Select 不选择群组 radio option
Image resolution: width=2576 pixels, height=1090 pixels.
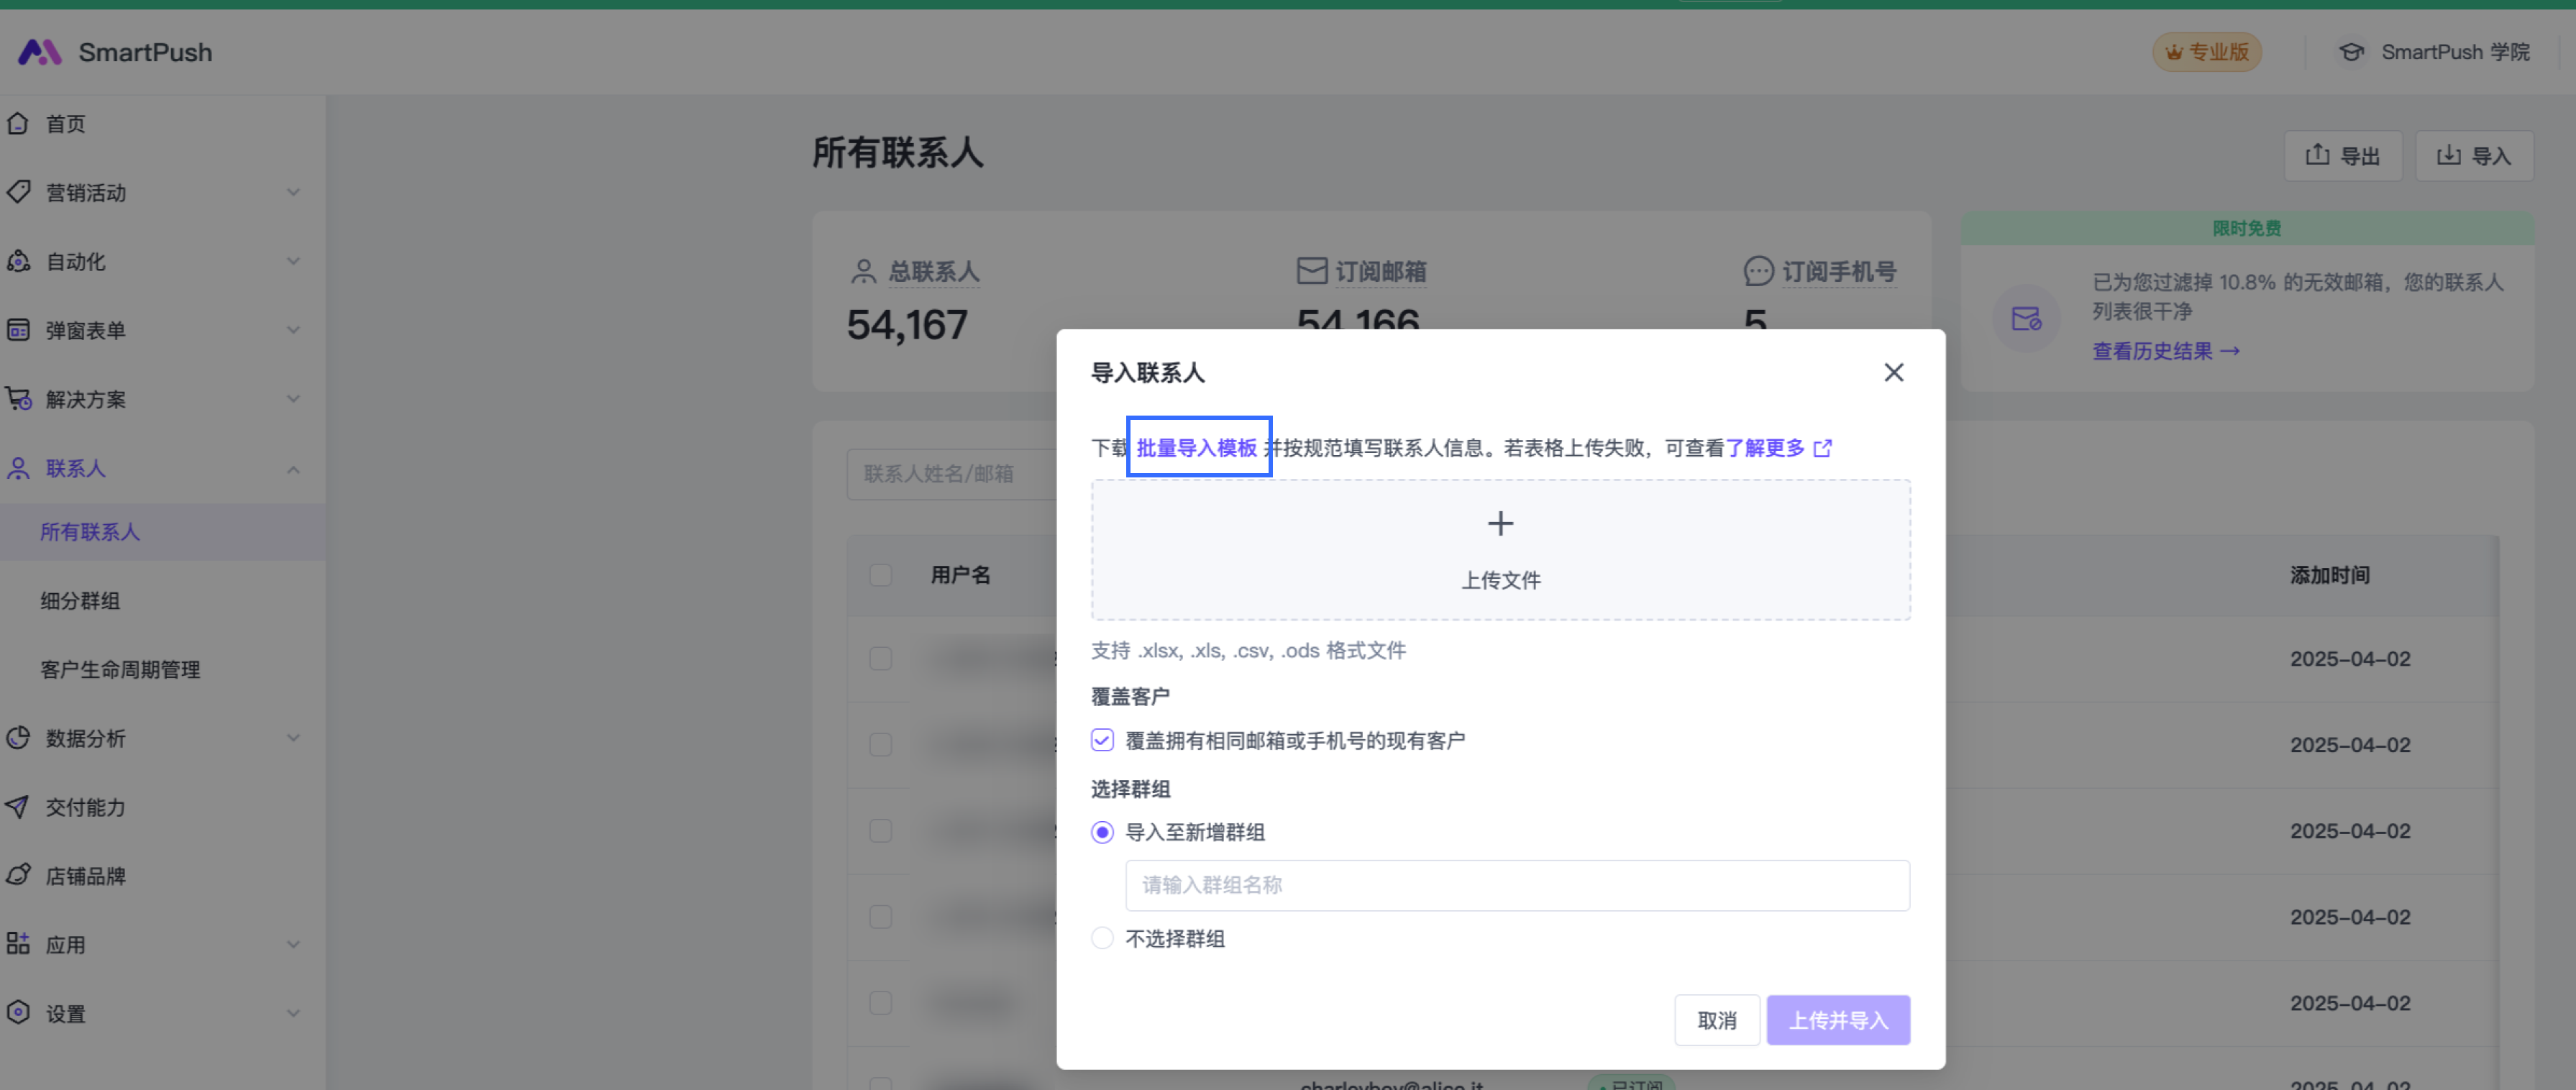1102,938
